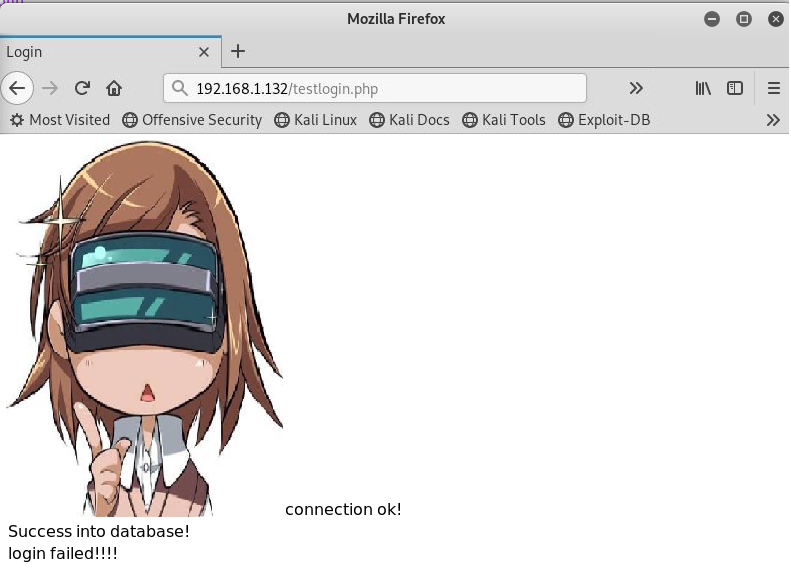Open the Kali Tools bookmark

click(x=504, y=120)
